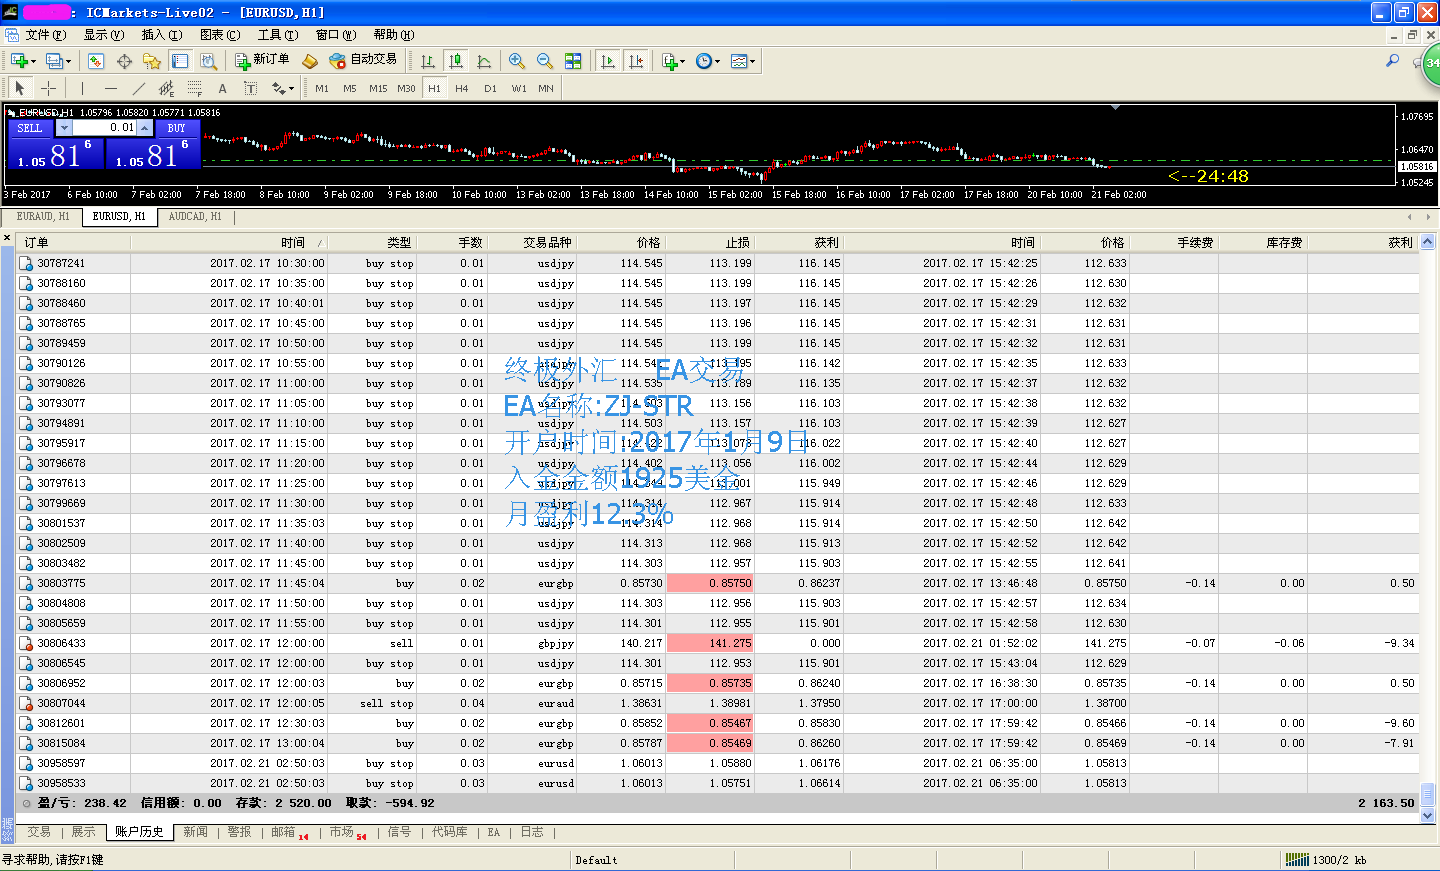This screenshot has height=871, width=1440.
Task: Open the 工具(T) tools menu
Action: tap(278, 35)
